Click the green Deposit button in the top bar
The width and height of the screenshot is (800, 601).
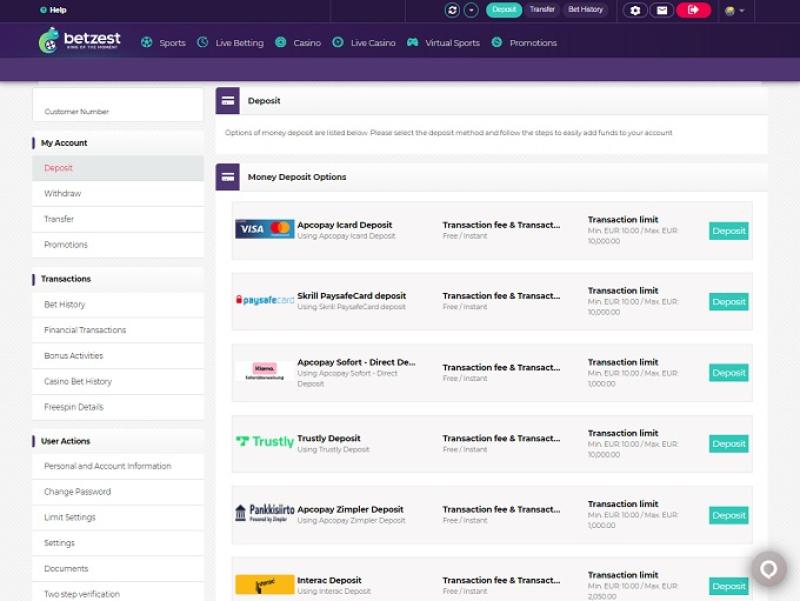point(504,10)
